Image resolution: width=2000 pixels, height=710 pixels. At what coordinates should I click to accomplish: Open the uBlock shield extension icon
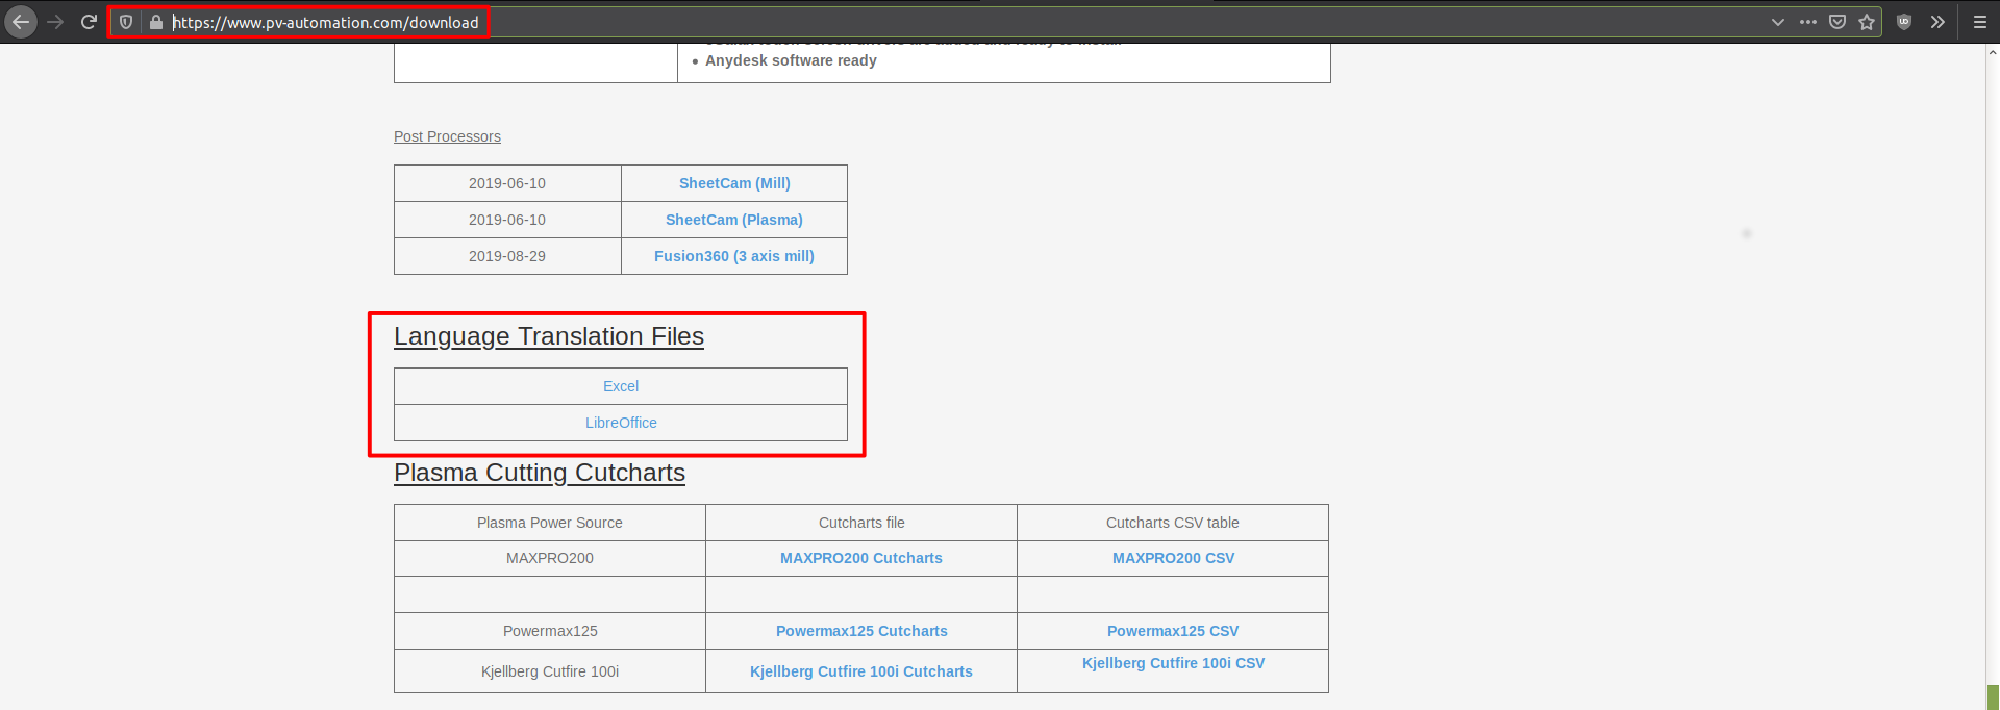click(x=1904, y=22)
